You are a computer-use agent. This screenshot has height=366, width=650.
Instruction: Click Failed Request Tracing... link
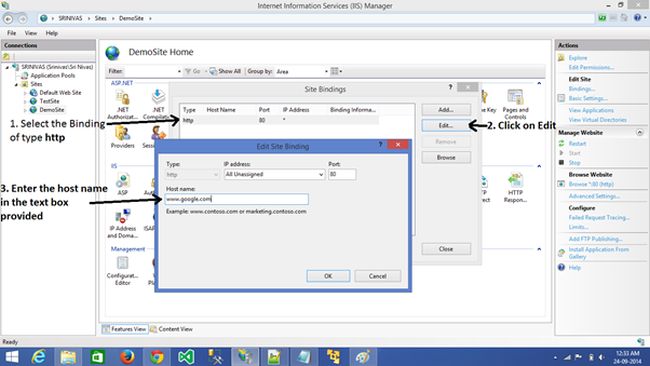tap(599, 217)
